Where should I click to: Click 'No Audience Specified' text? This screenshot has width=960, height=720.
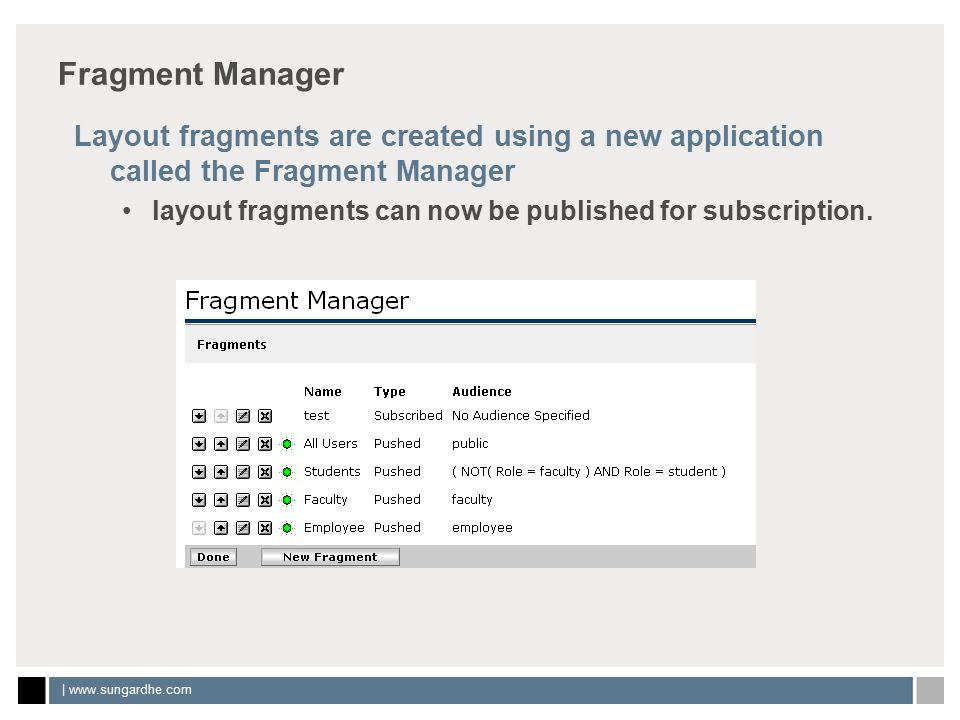click(520, 416)
